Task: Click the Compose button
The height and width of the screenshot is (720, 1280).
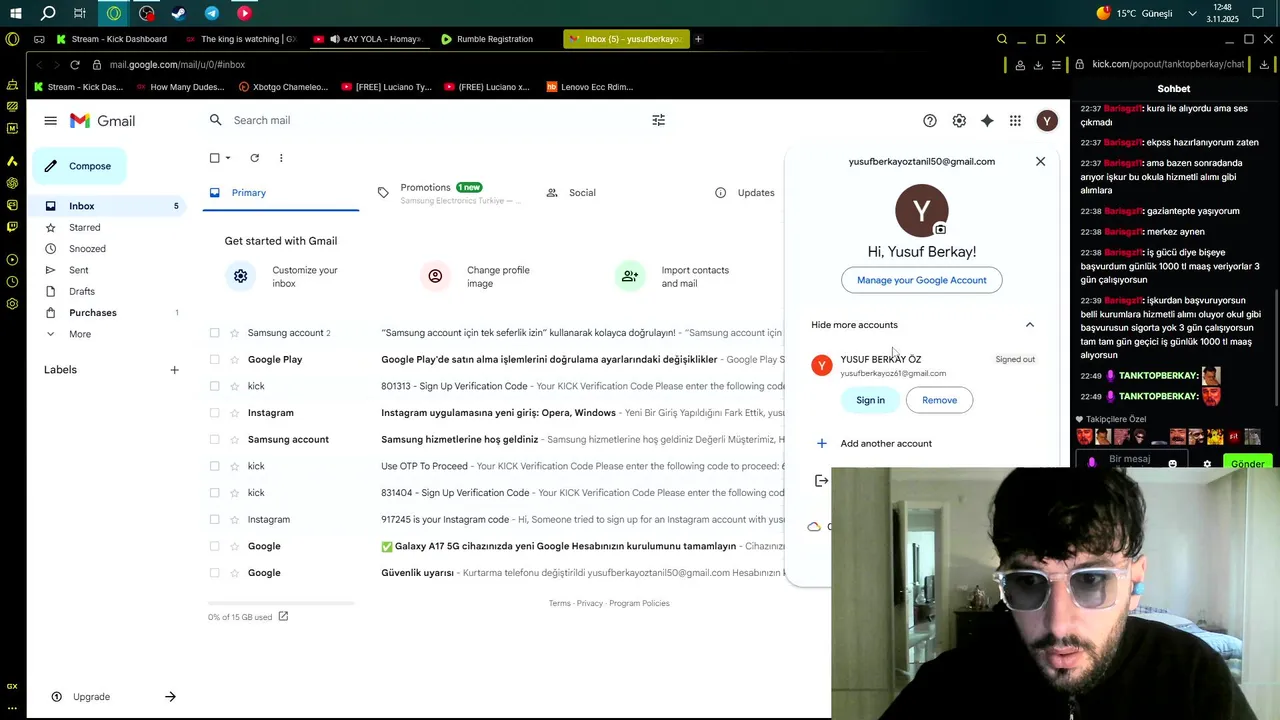Action: (x=79, y=166)
